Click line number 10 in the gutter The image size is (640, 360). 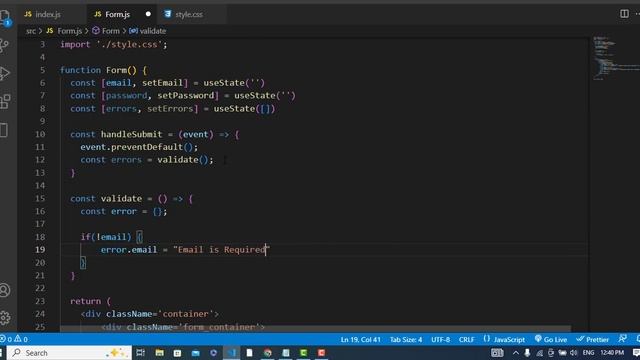(x=40, y=134)
